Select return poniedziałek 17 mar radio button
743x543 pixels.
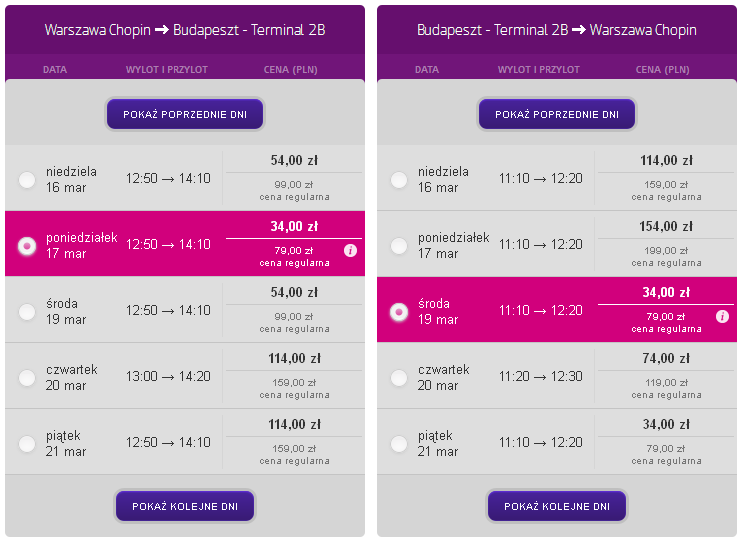399,245
